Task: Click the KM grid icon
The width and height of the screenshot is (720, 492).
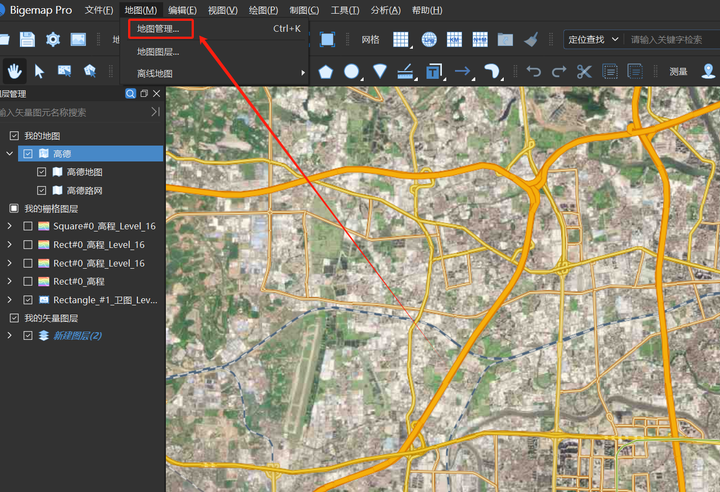Action: click(454, 40)
